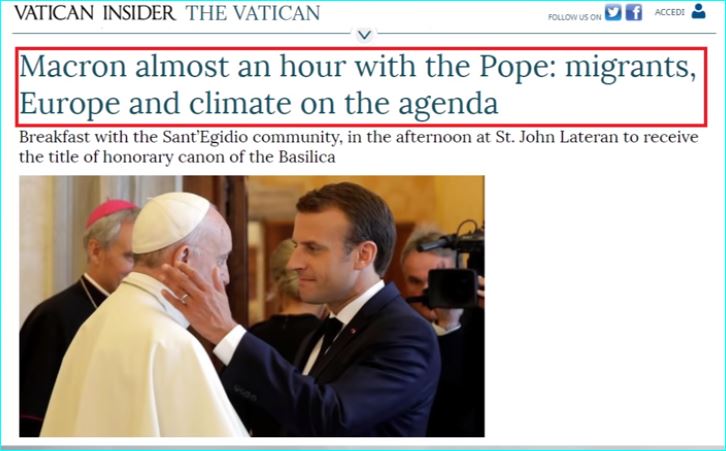
Task: Click the bishop's red skullcap in photo
Action: pyautogui.click(x=111, y=211)
